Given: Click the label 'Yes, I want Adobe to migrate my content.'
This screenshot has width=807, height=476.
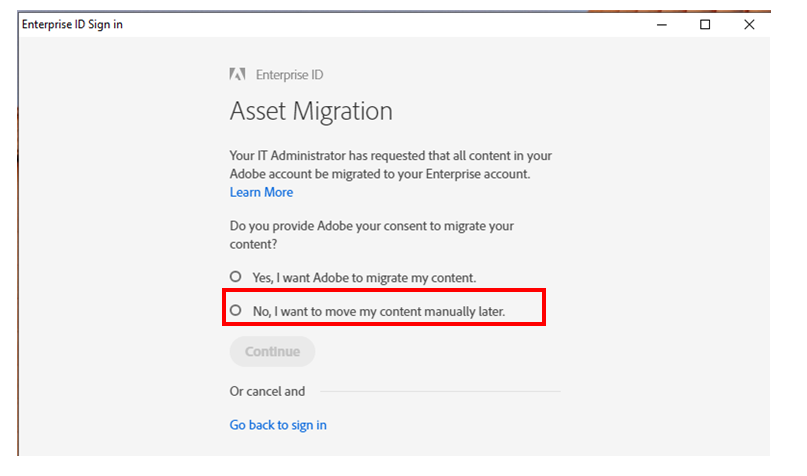Looking at the screenshot, I should 364,278.
